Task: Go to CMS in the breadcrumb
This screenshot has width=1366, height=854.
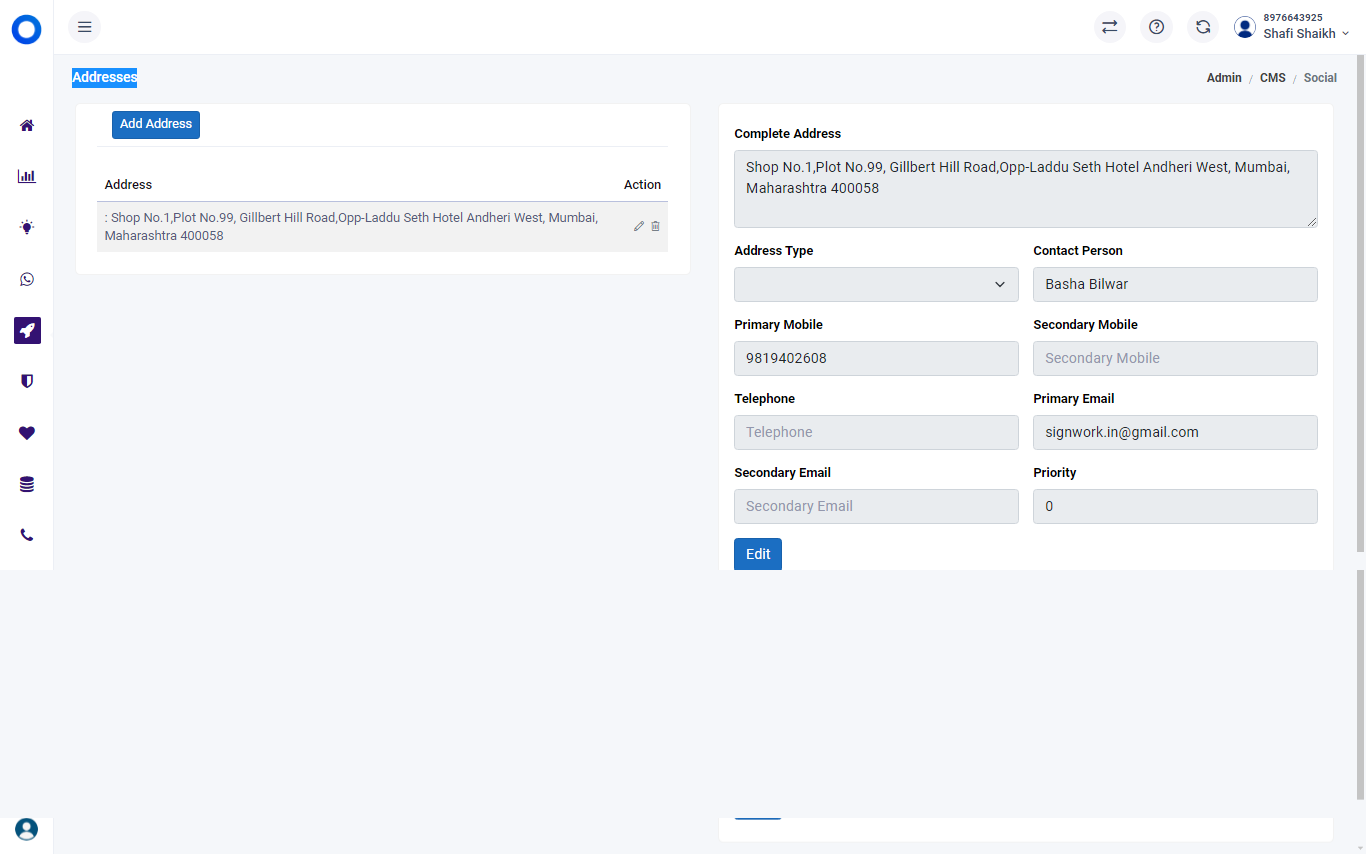Action: 1273,78
